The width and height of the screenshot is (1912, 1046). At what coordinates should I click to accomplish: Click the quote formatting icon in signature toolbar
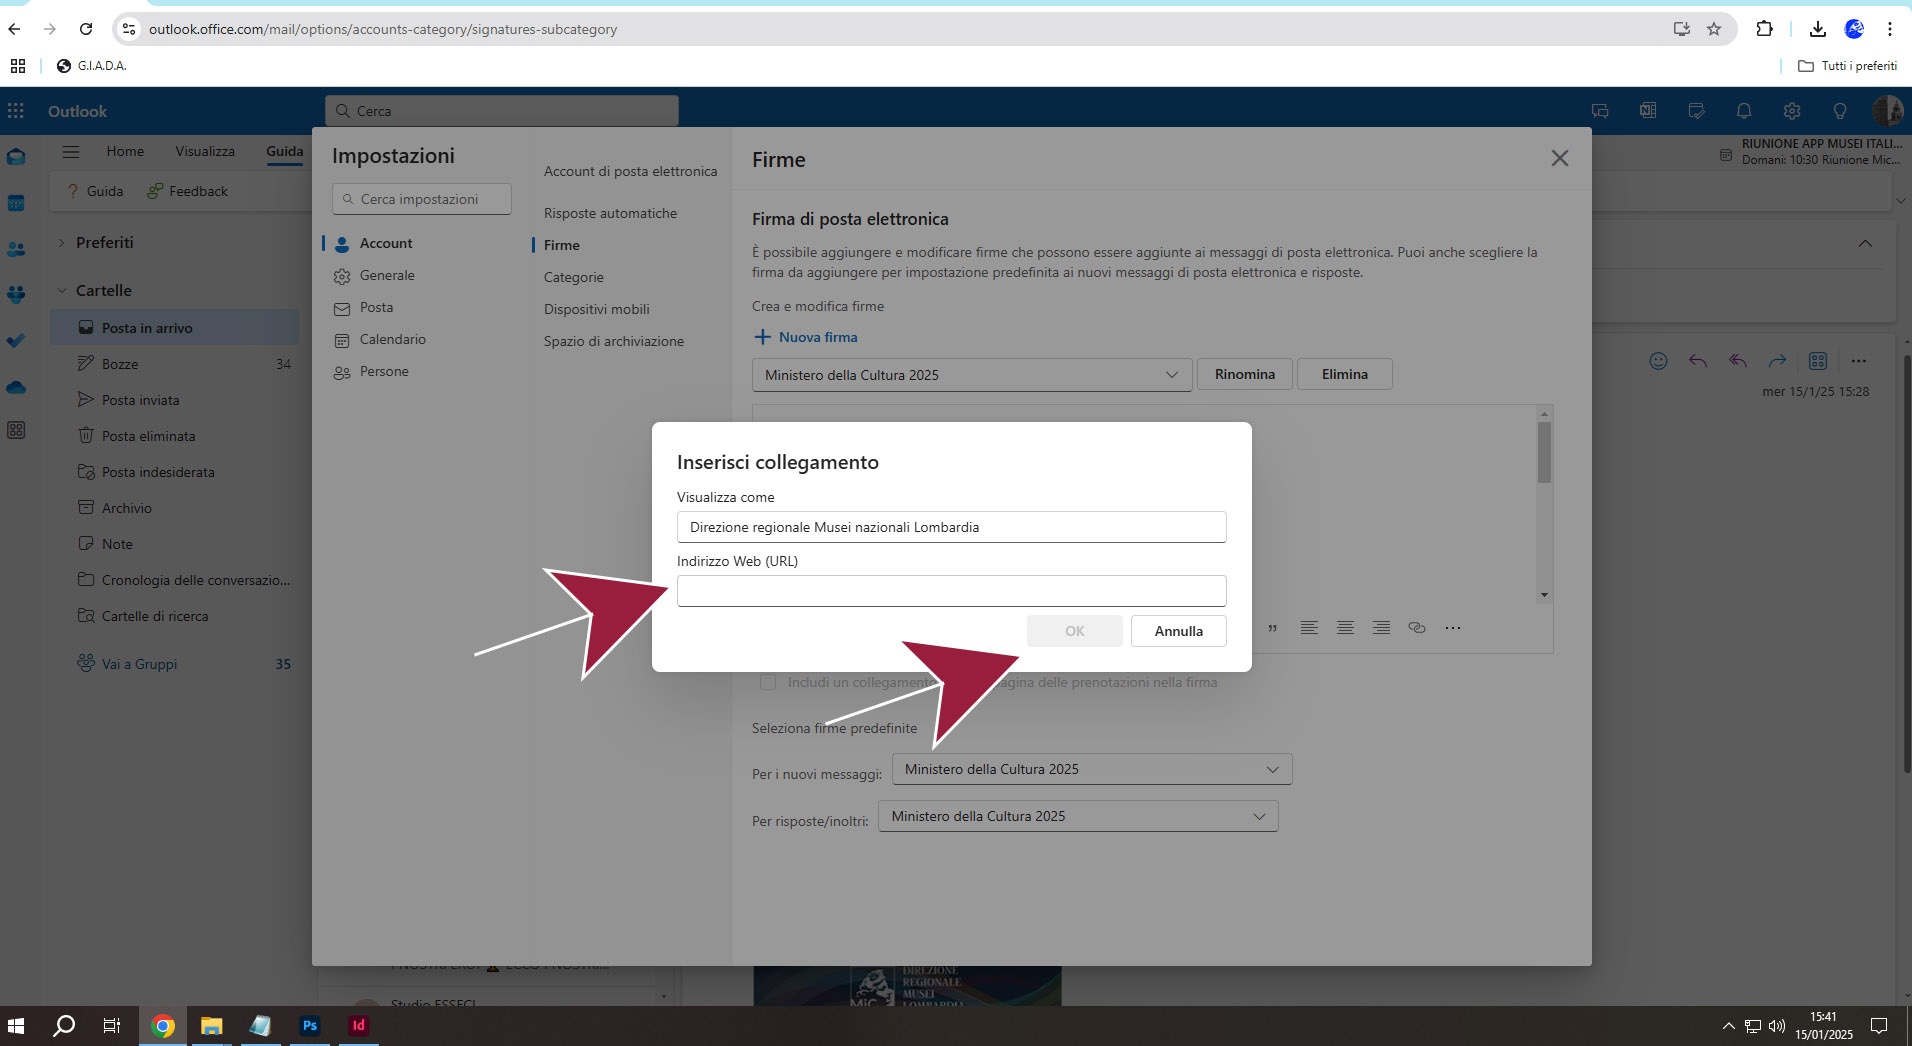(1272, 628)
